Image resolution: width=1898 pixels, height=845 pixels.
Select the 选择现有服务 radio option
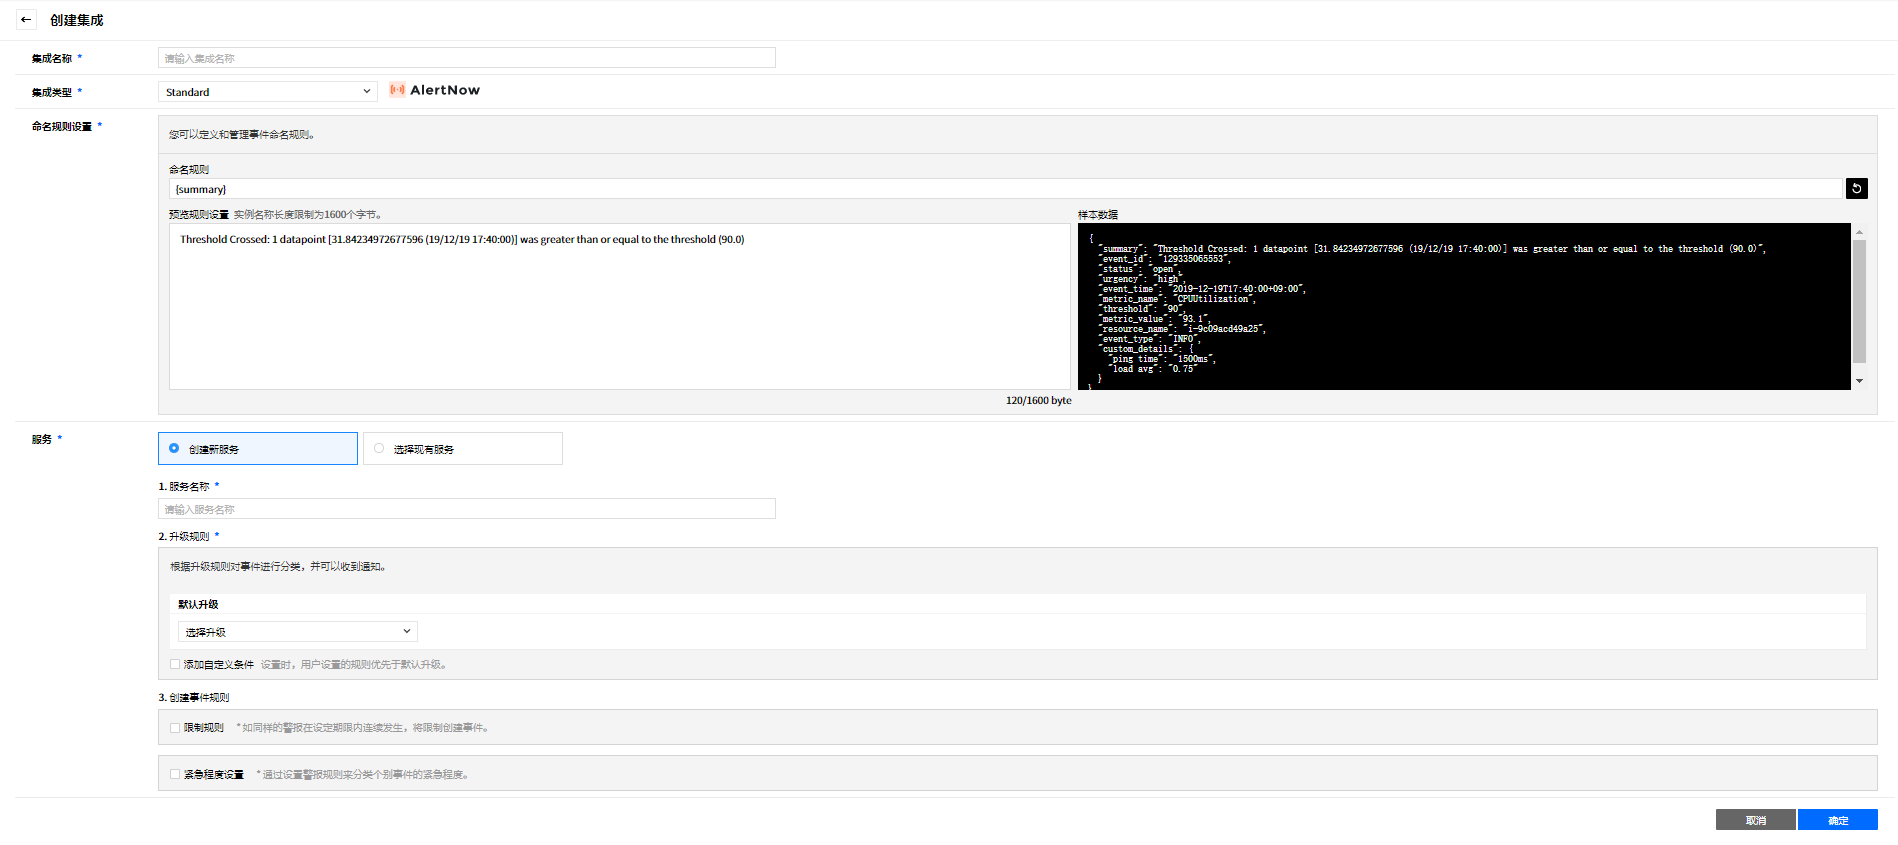coord(379,449)
